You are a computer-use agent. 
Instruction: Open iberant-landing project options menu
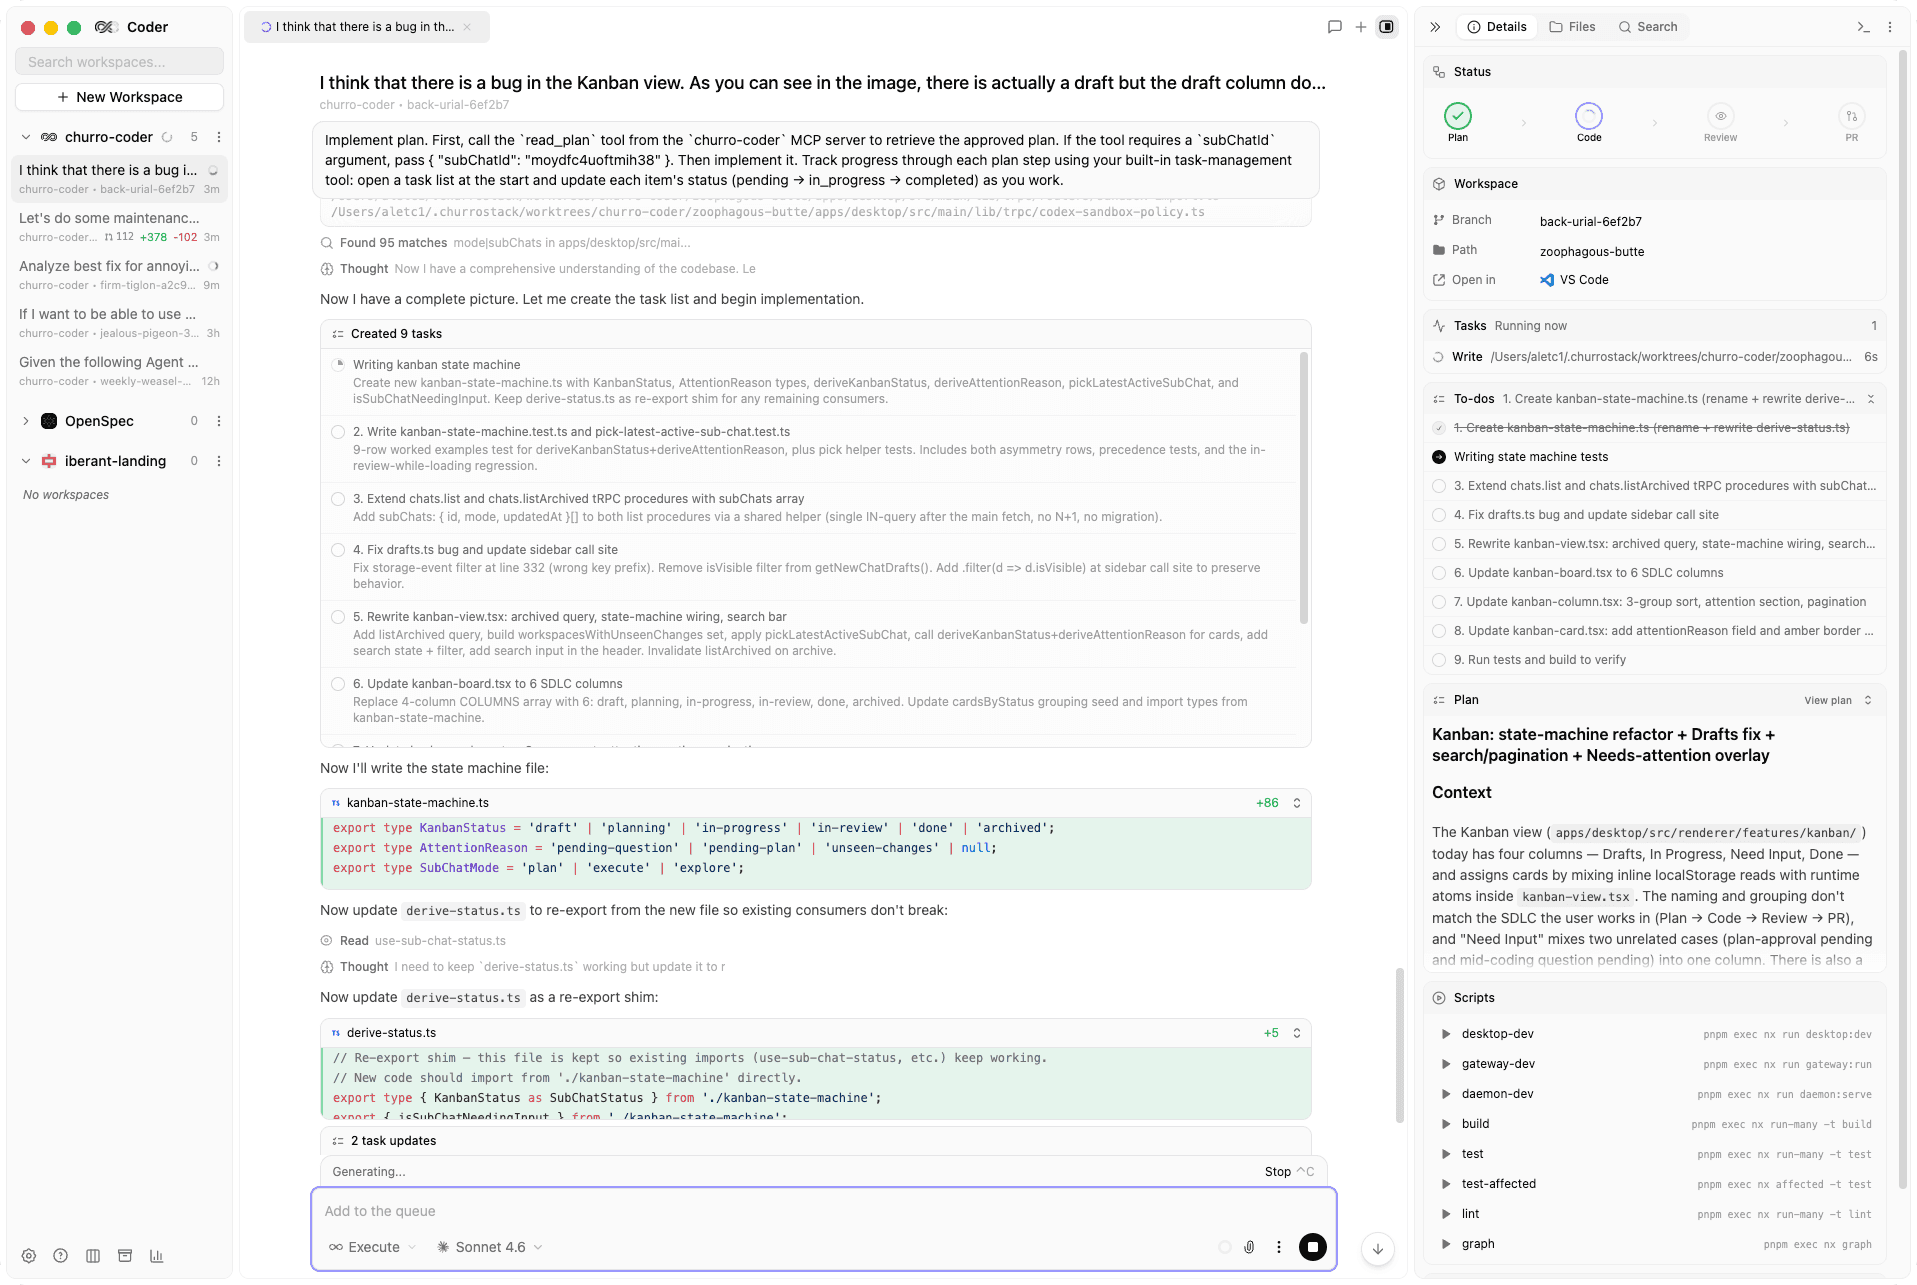click(219, 461)
